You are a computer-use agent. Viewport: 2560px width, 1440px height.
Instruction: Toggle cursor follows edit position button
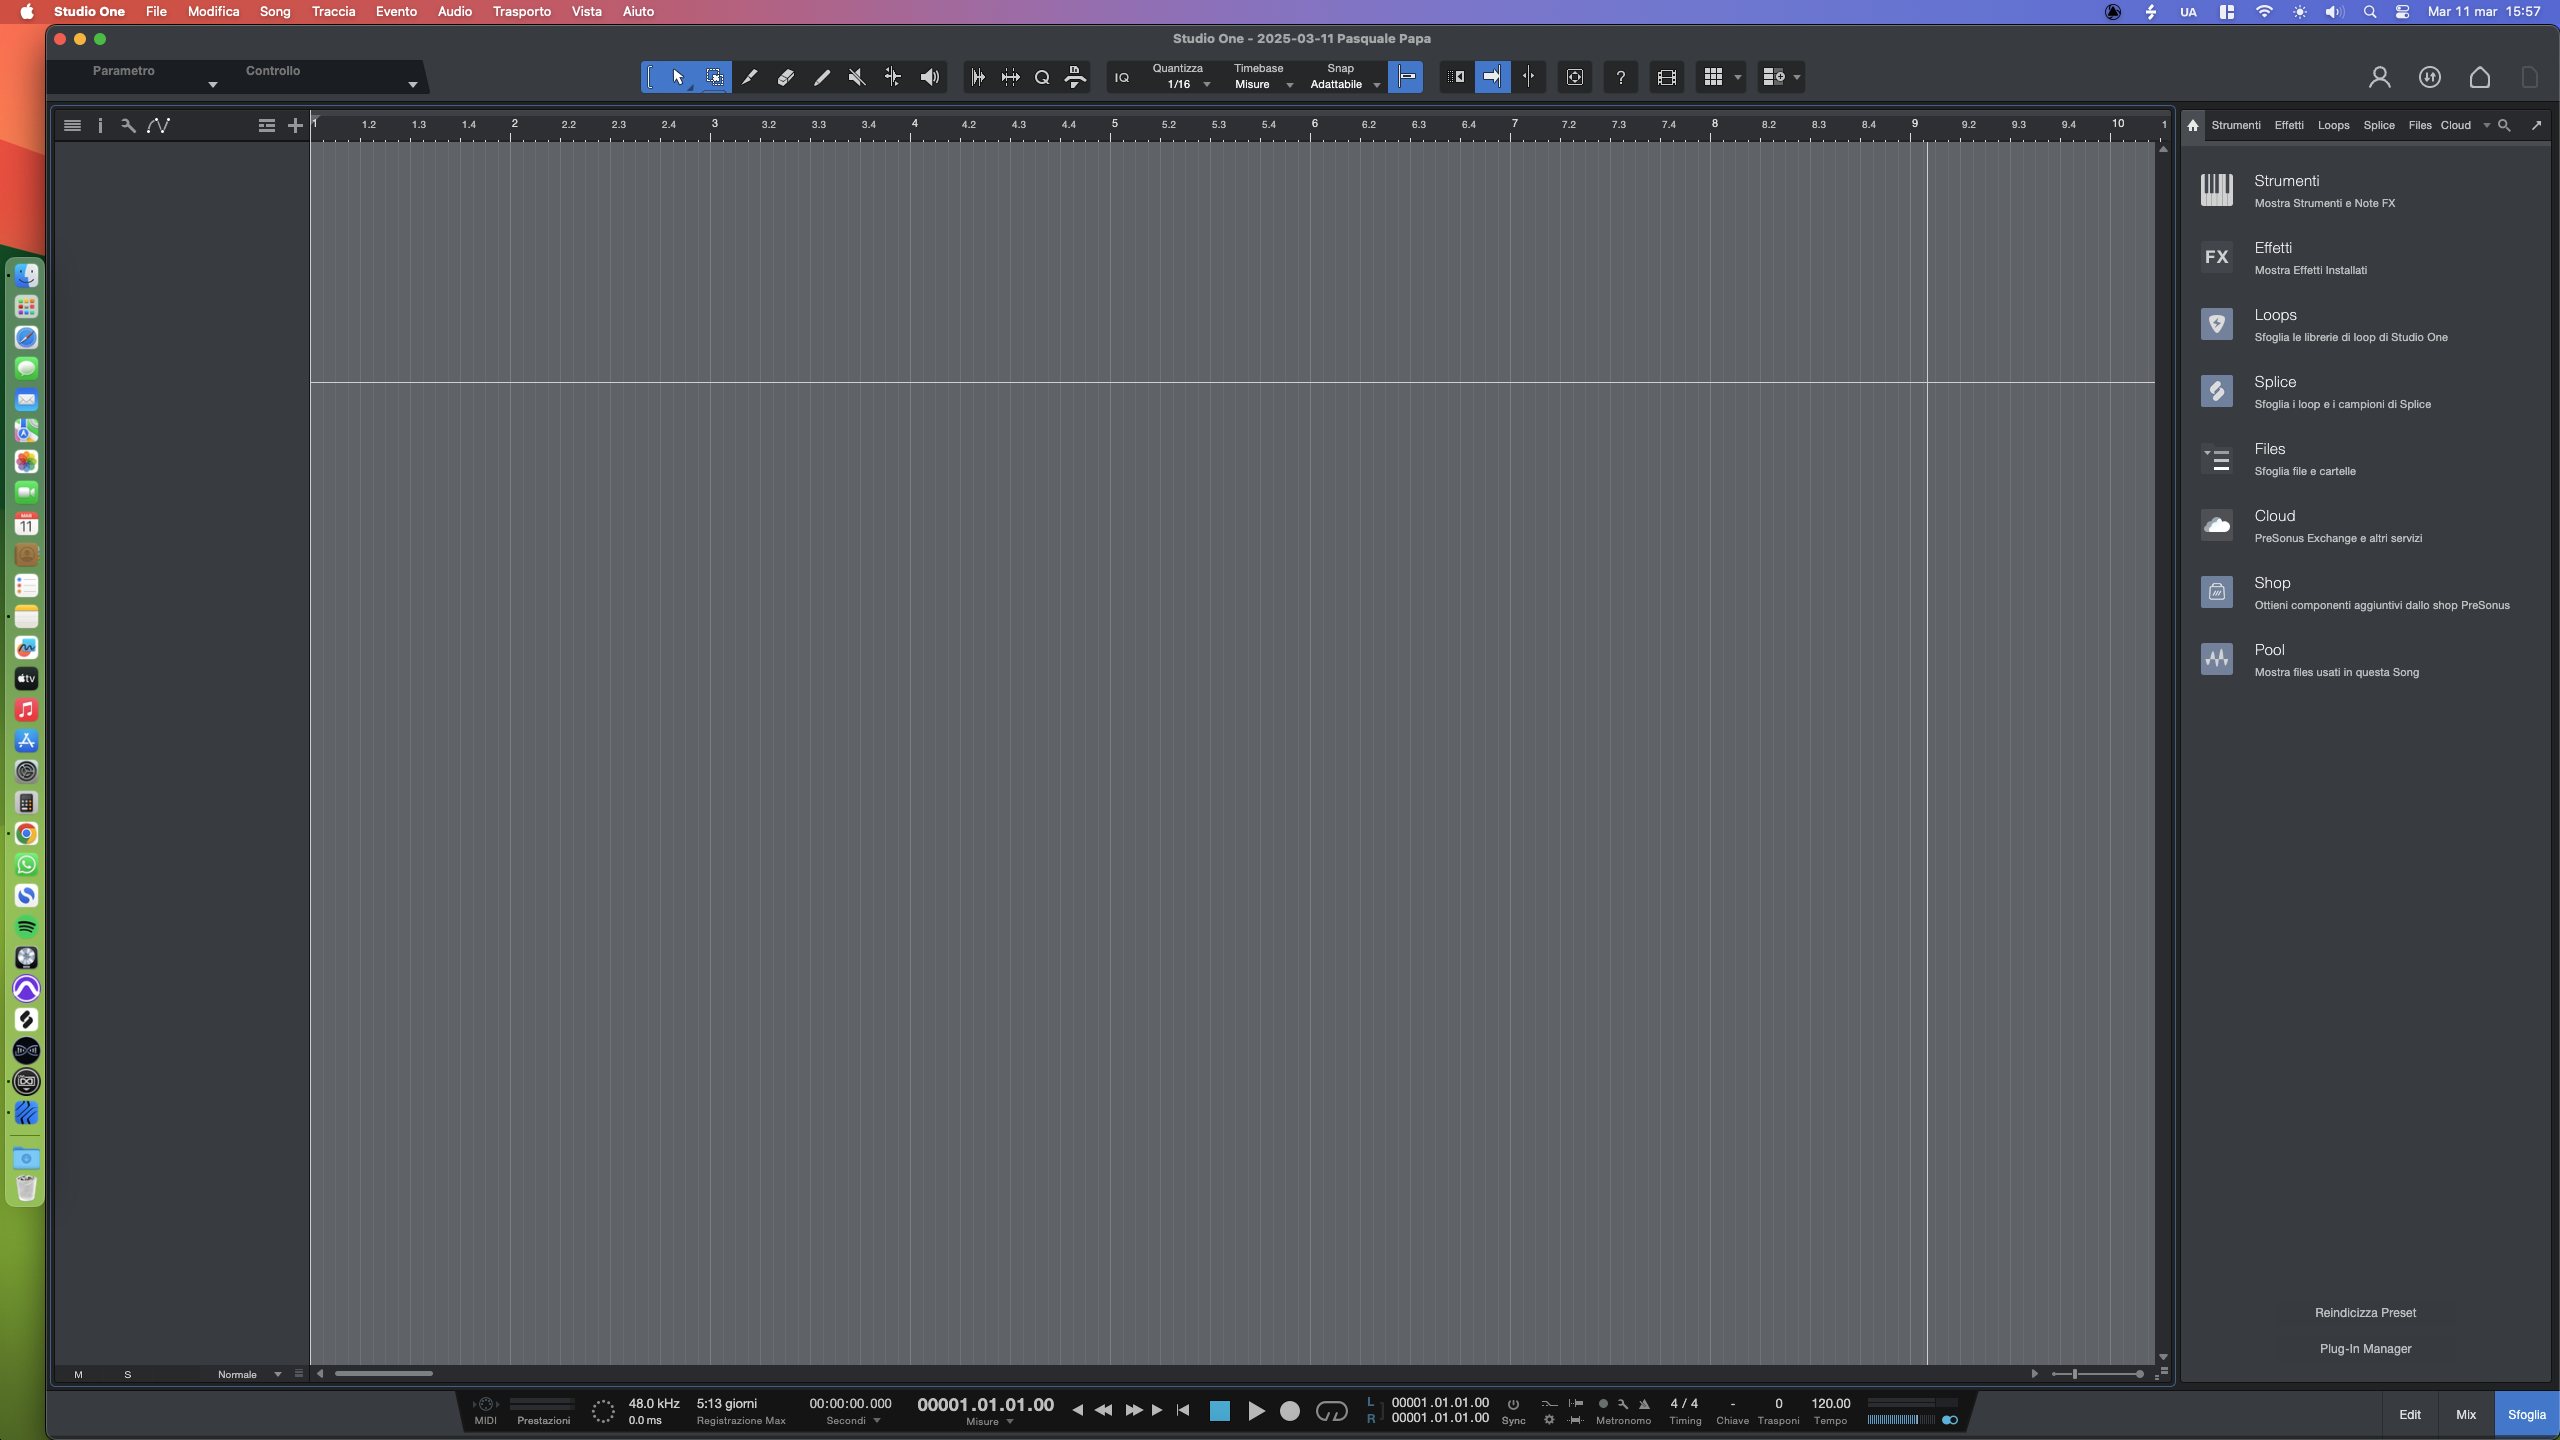click(x=1529, y=77)
